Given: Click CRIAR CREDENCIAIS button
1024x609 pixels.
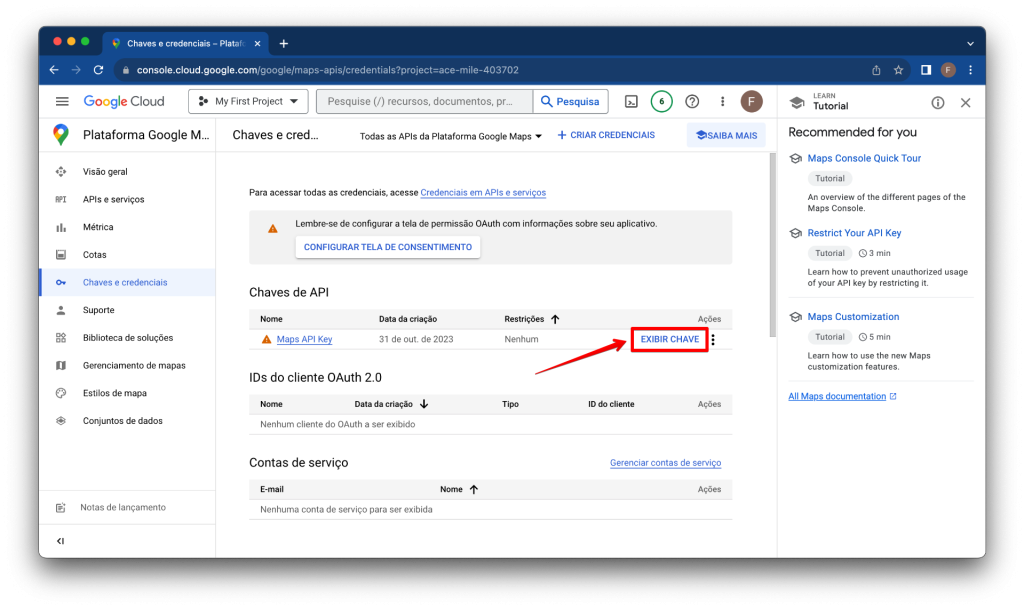Looking at the screenshot, I should 606,135.
